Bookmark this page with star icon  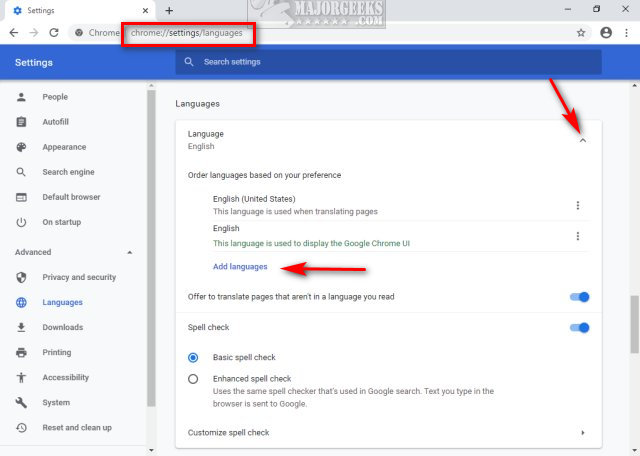click(581, 33)
